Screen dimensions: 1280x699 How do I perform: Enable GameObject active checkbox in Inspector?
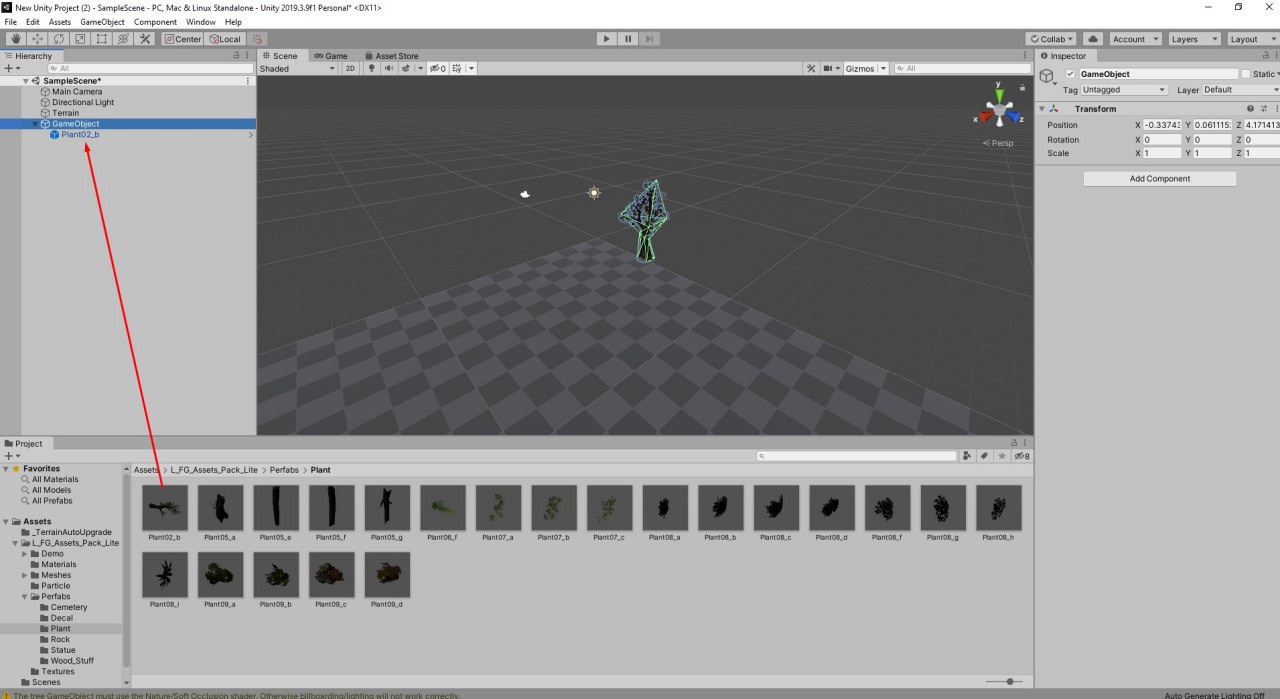pyautogui.click(x=1071, y=74)
